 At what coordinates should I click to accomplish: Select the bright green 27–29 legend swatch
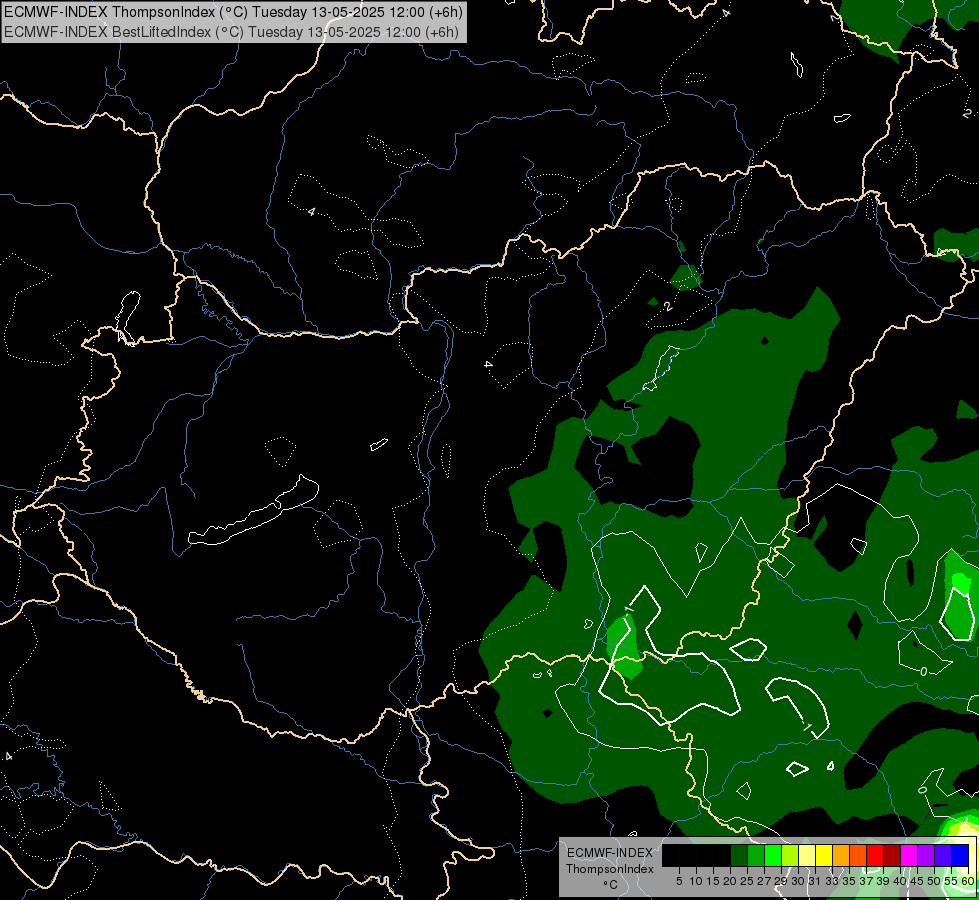click(x=773, y=855)
